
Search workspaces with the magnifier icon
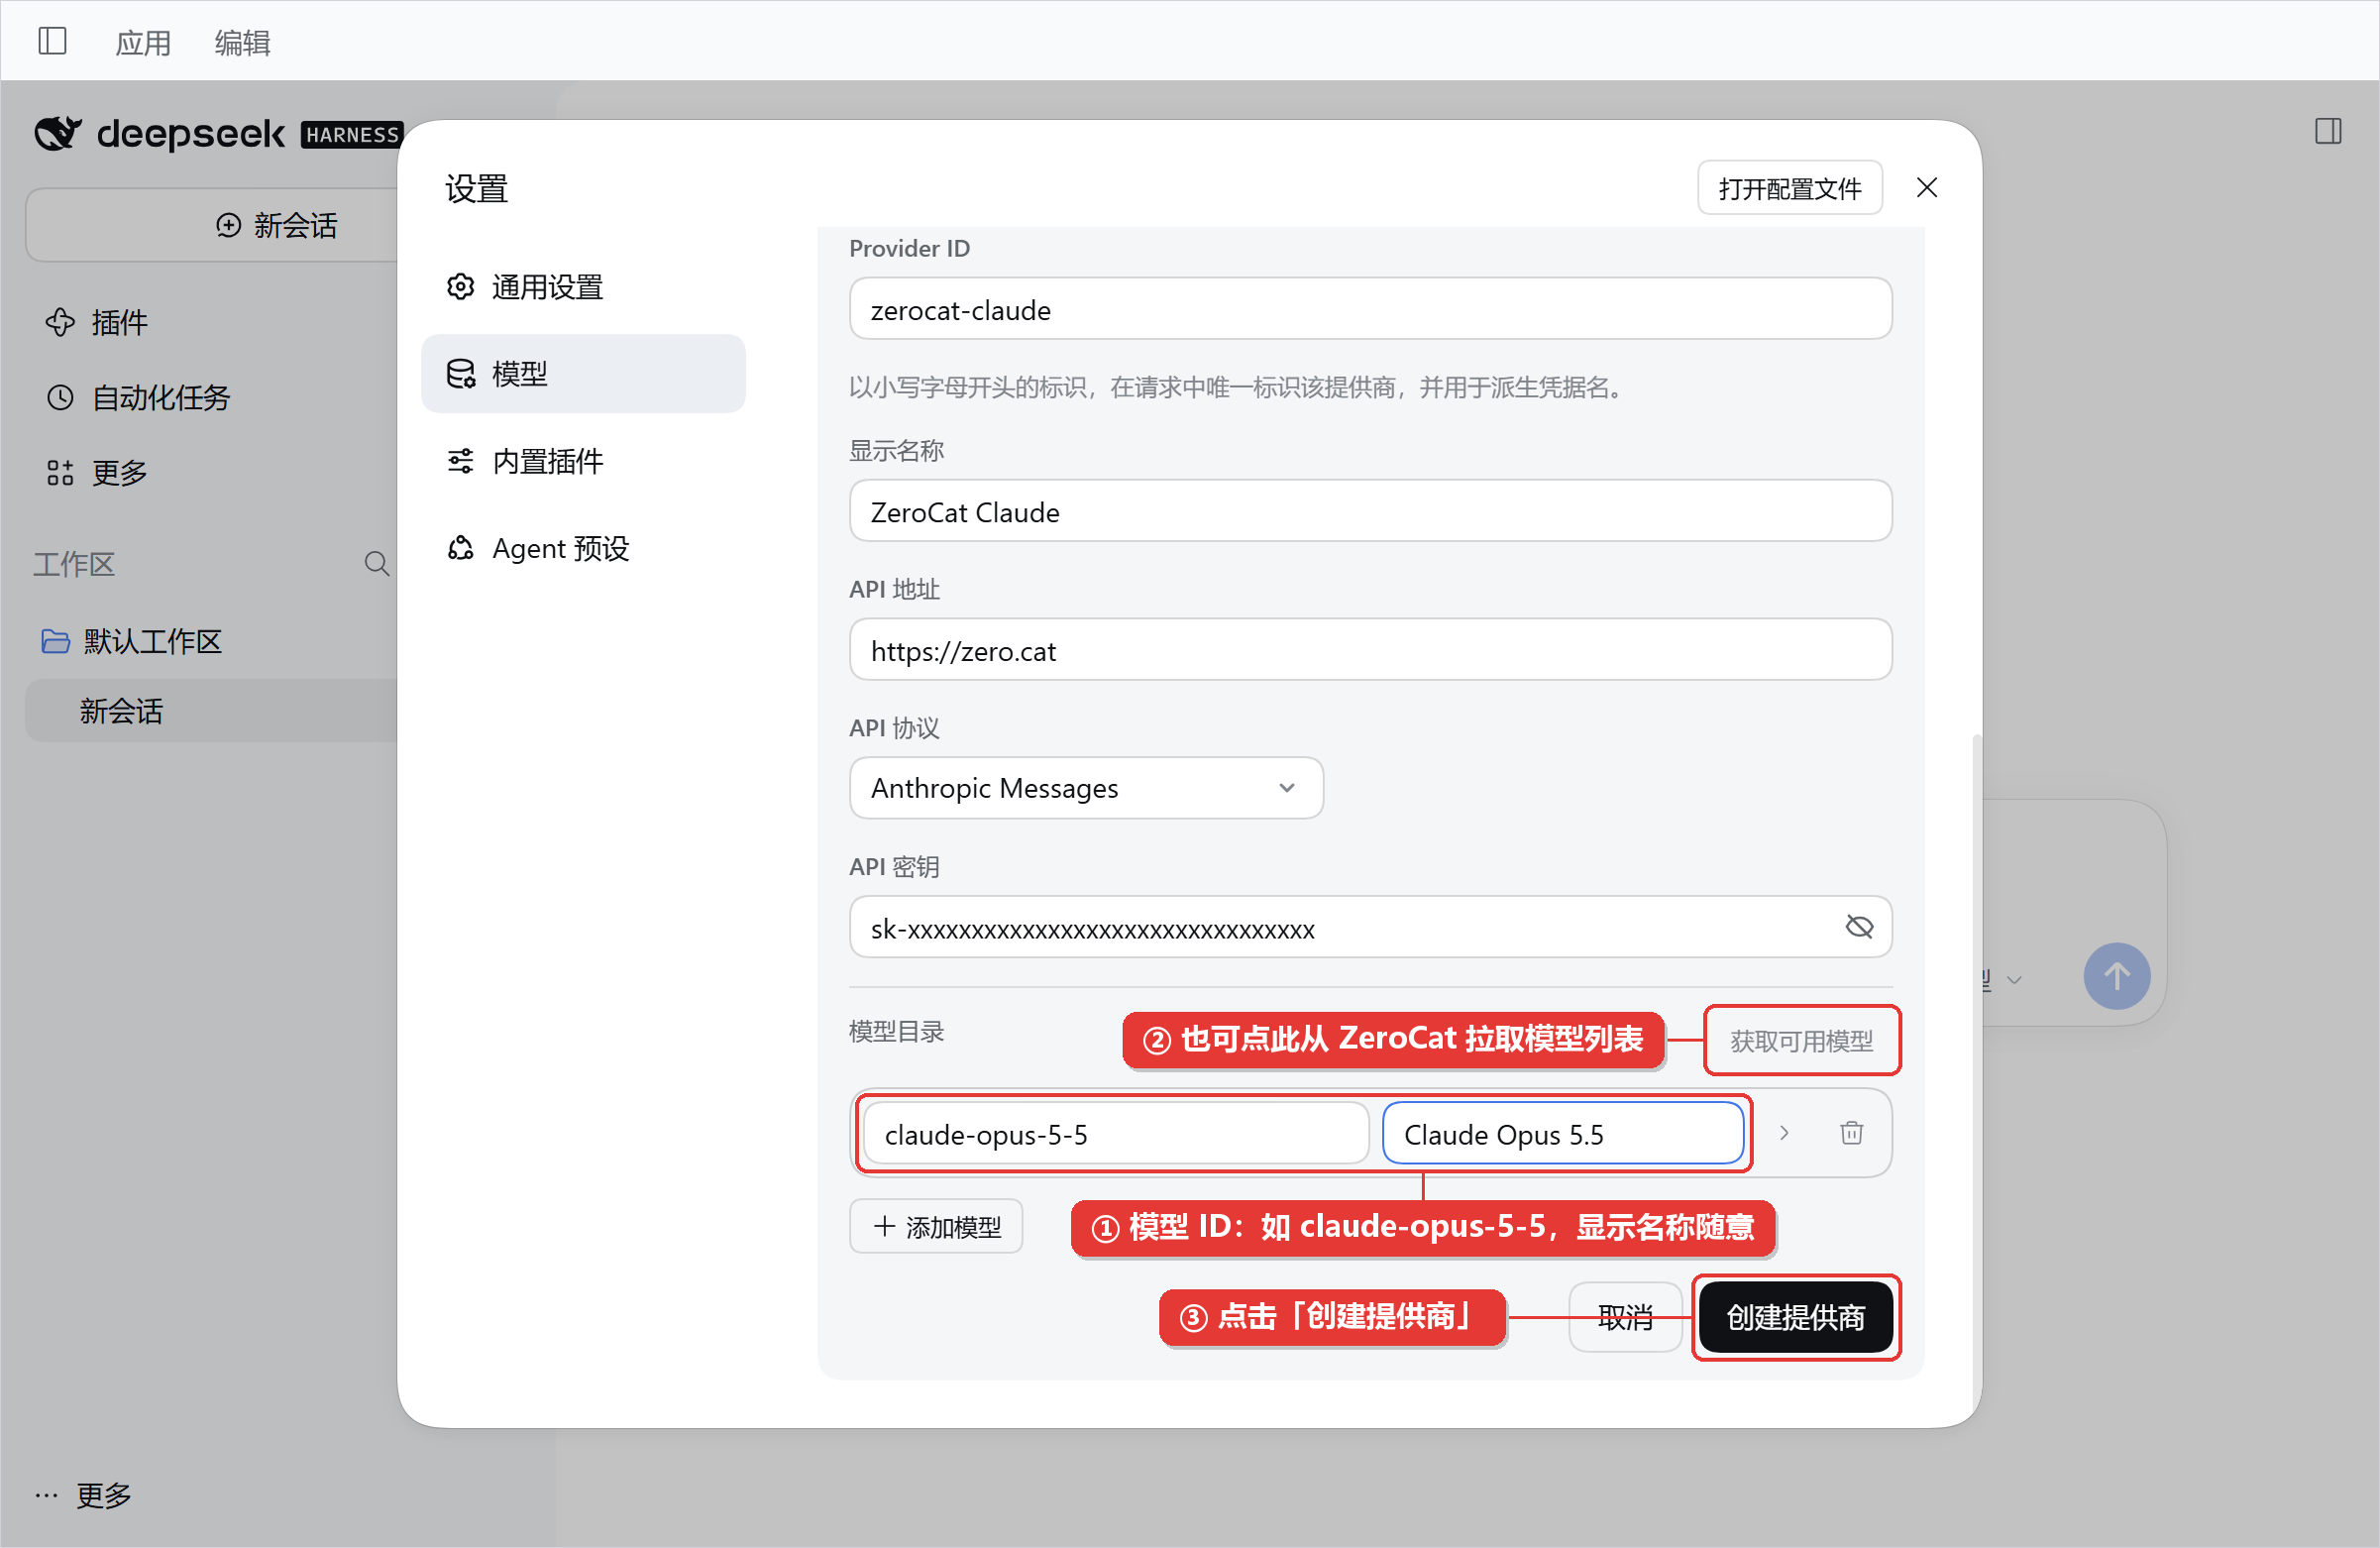point(376,564)
